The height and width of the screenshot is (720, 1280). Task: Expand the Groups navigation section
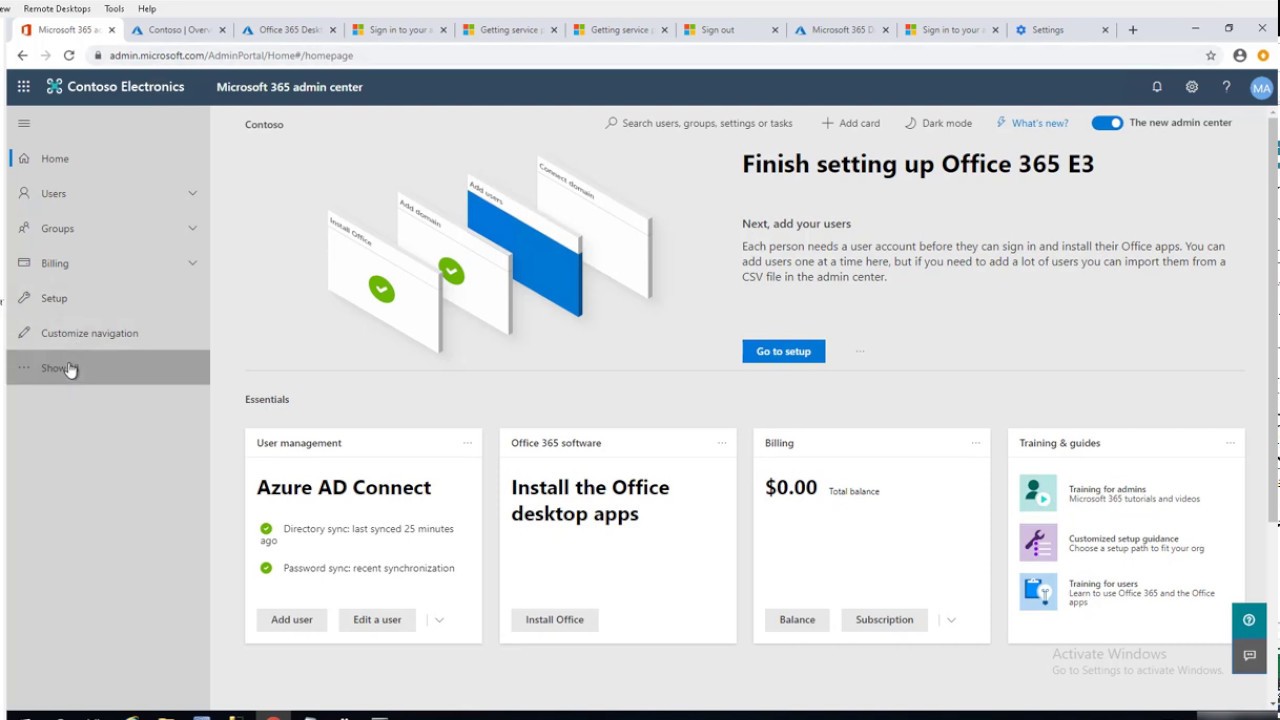point(192,228)
